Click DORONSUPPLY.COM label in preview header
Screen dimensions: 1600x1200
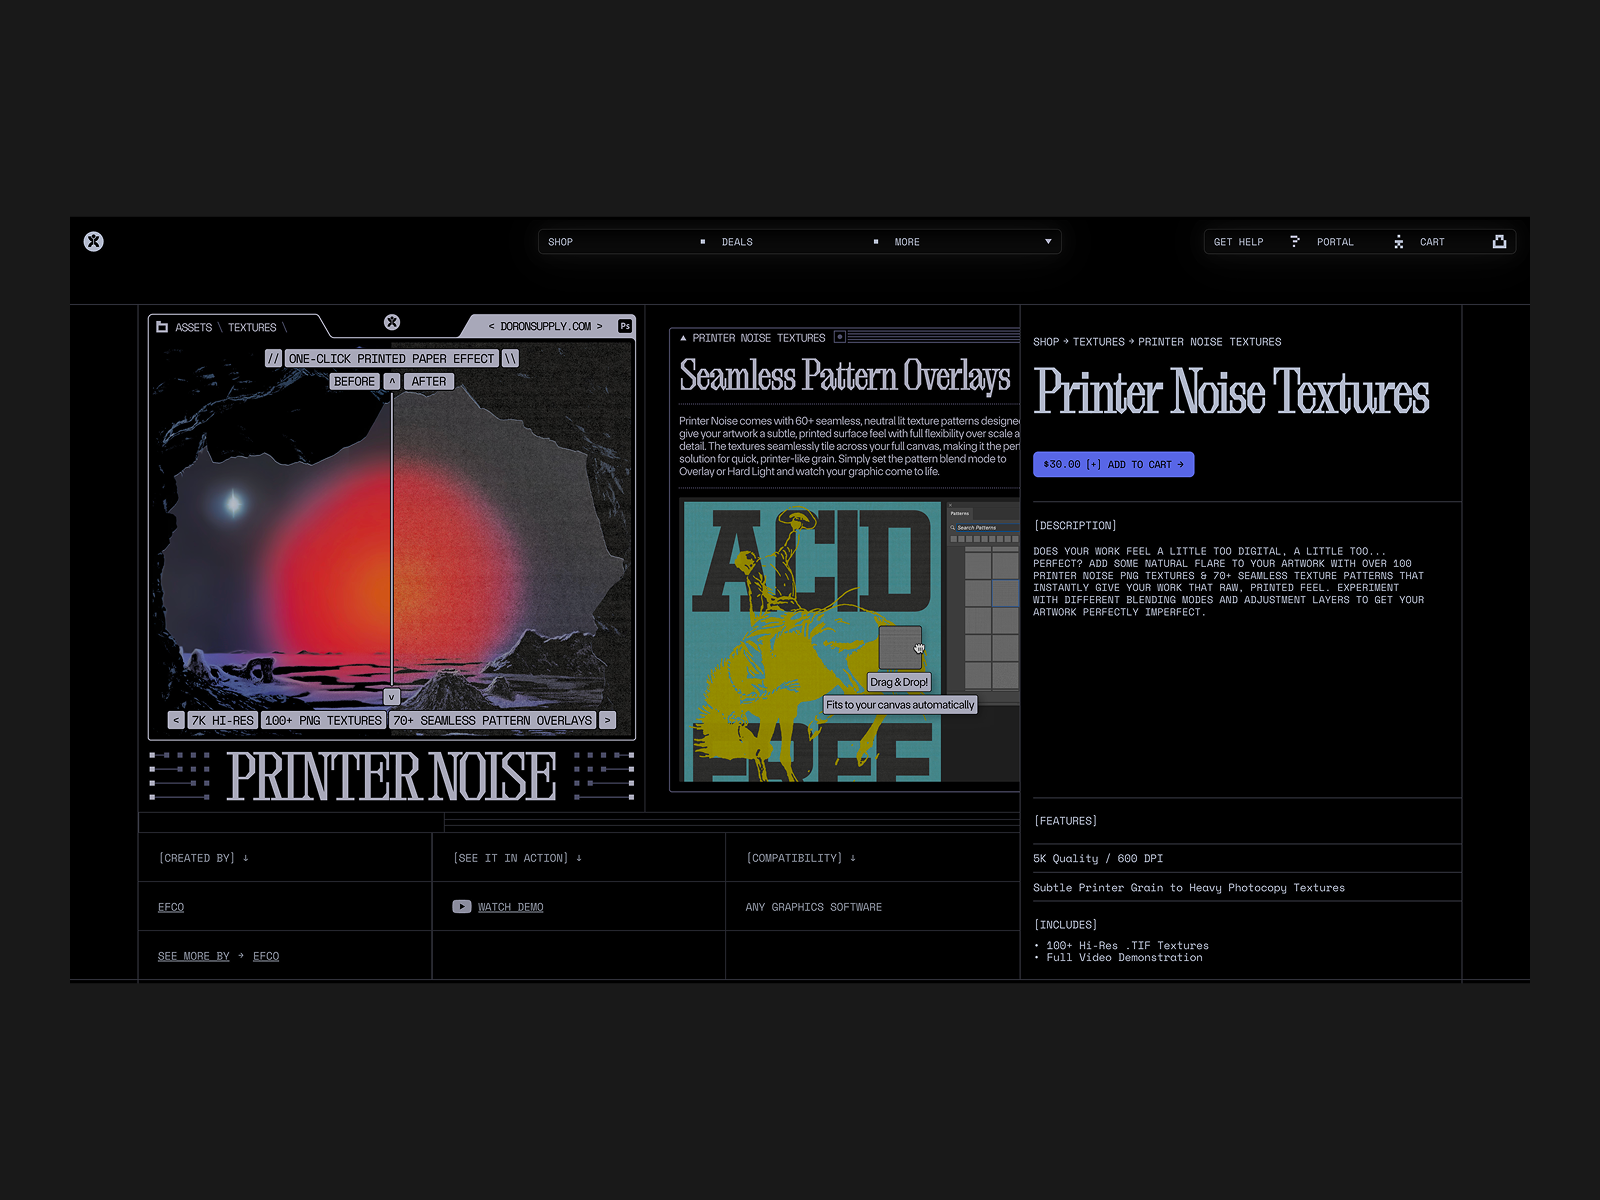click(x=545, y=327)
